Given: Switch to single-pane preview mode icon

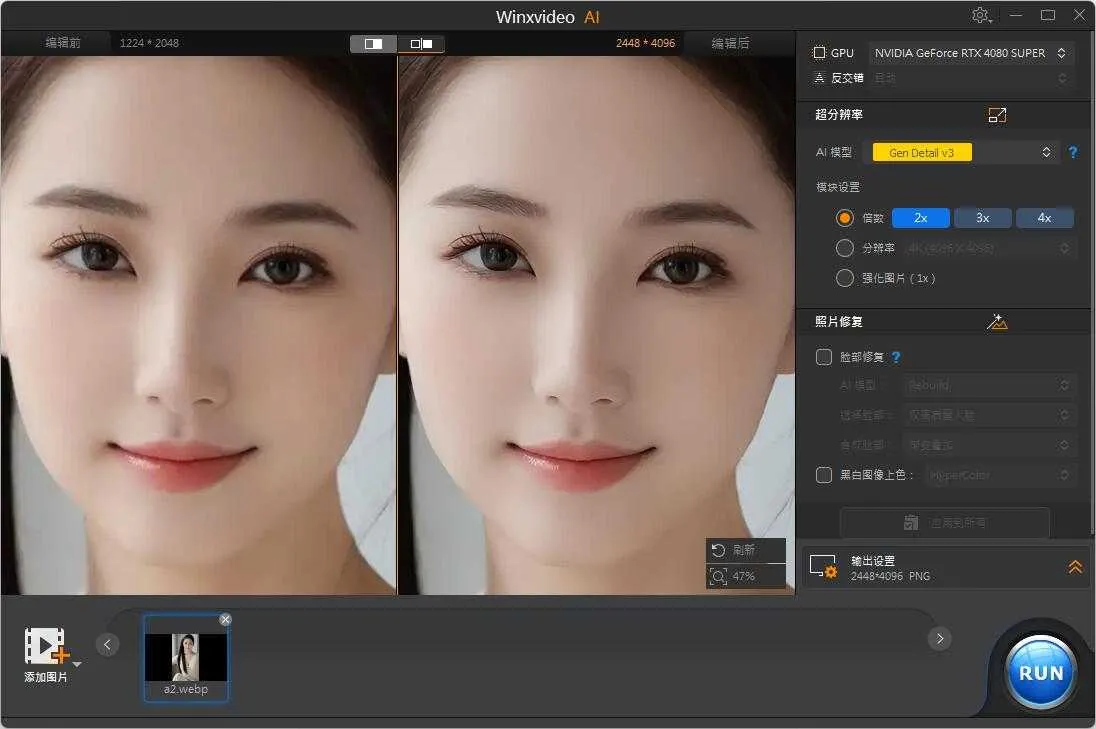Looking at the screenshot, I should (373, 44).
